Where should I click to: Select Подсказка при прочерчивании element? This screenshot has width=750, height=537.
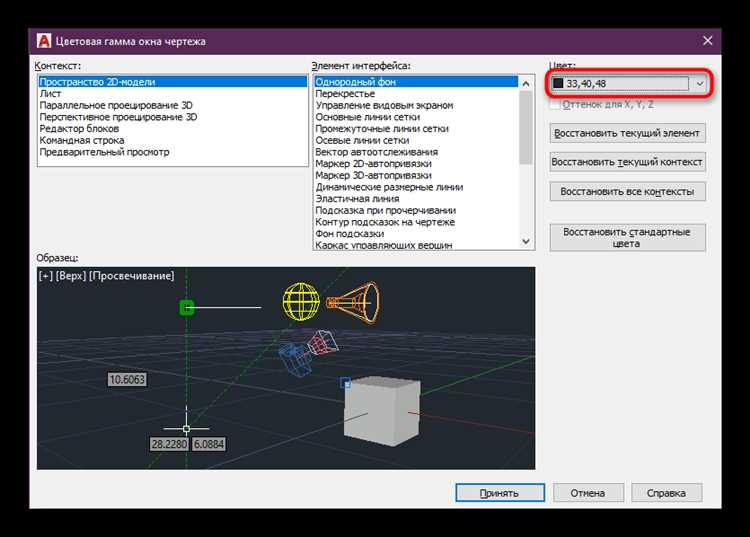pyautogui.click(x=416, y=210)
